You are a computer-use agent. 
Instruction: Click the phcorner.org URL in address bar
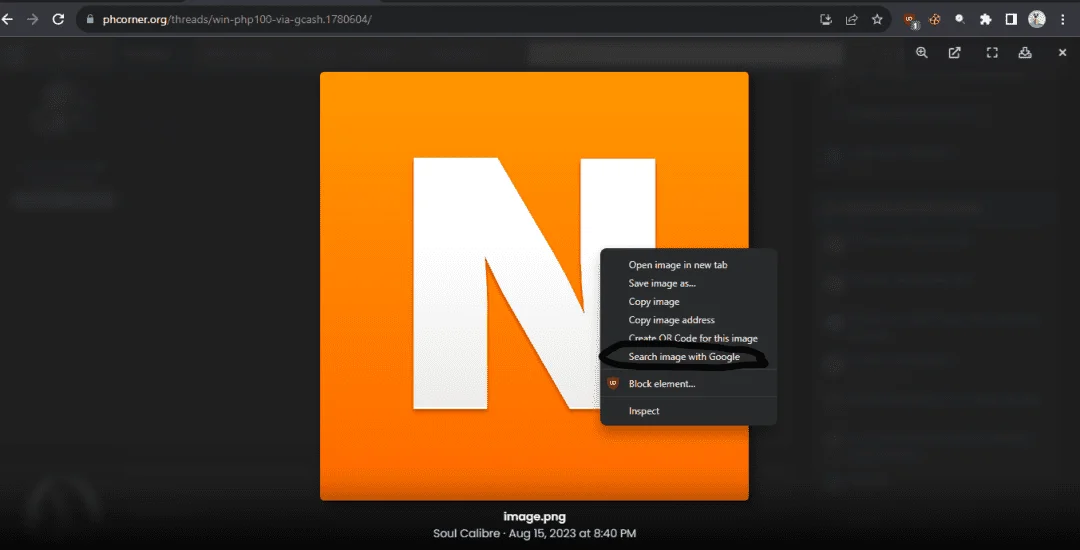[x=237, y=19]
